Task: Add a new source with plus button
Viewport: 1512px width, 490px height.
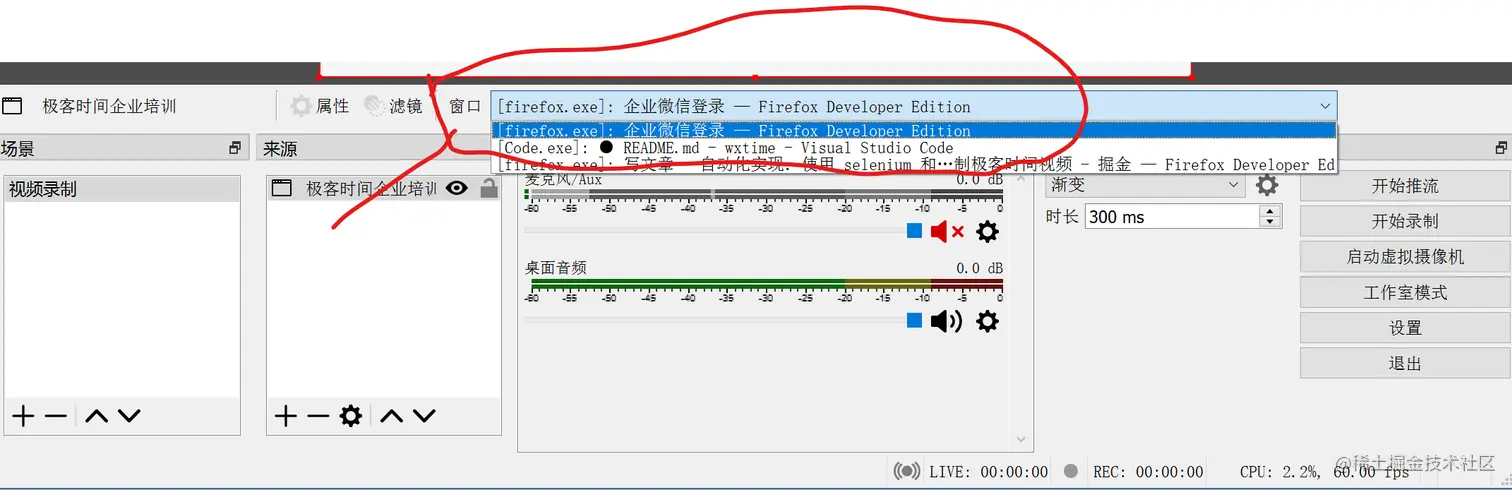Action: tap(286, 416)
